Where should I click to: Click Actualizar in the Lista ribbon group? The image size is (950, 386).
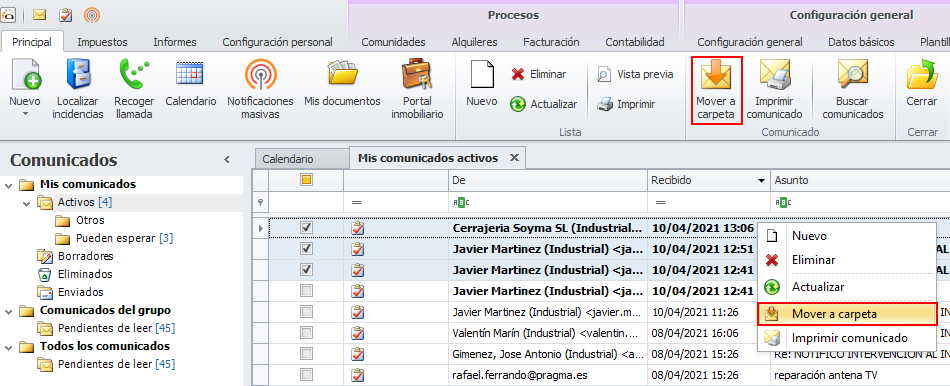tap(543, 104)
